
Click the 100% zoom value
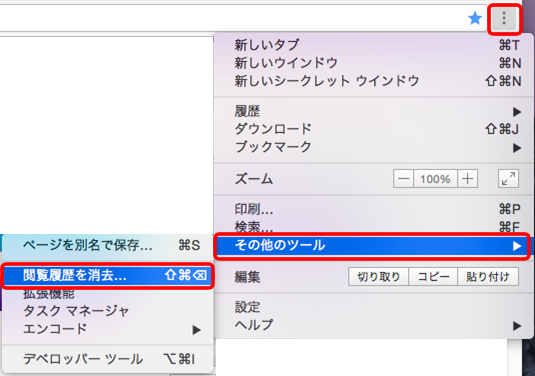[x=435, y=179]
